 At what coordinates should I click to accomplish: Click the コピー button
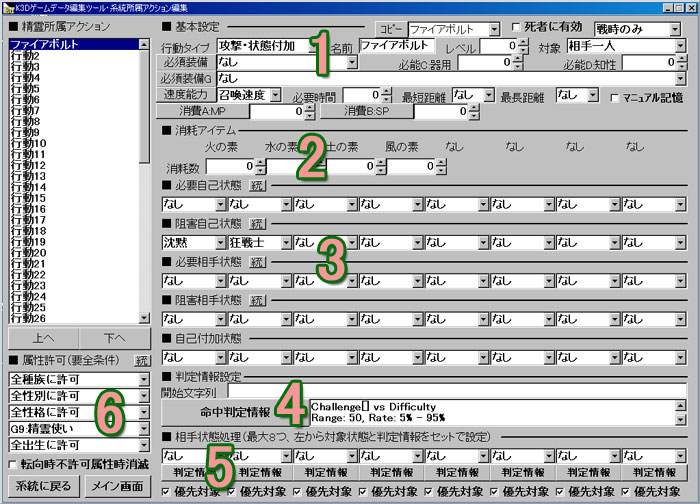pyautogui.click(x=391, y=29)
